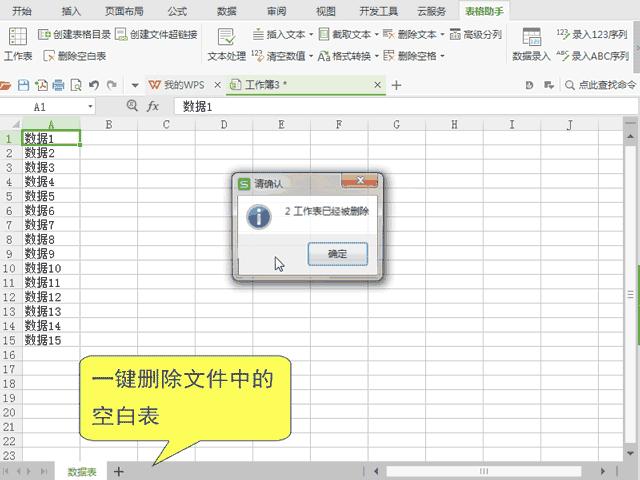Click the save disk icon

point(23,85)
